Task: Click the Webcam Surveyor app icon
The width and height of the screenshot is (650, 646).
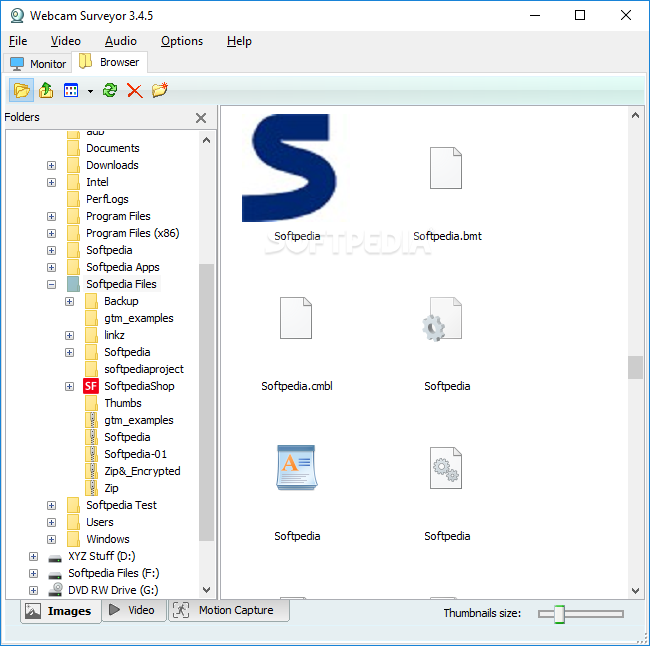Action: (x=17, y=16)
